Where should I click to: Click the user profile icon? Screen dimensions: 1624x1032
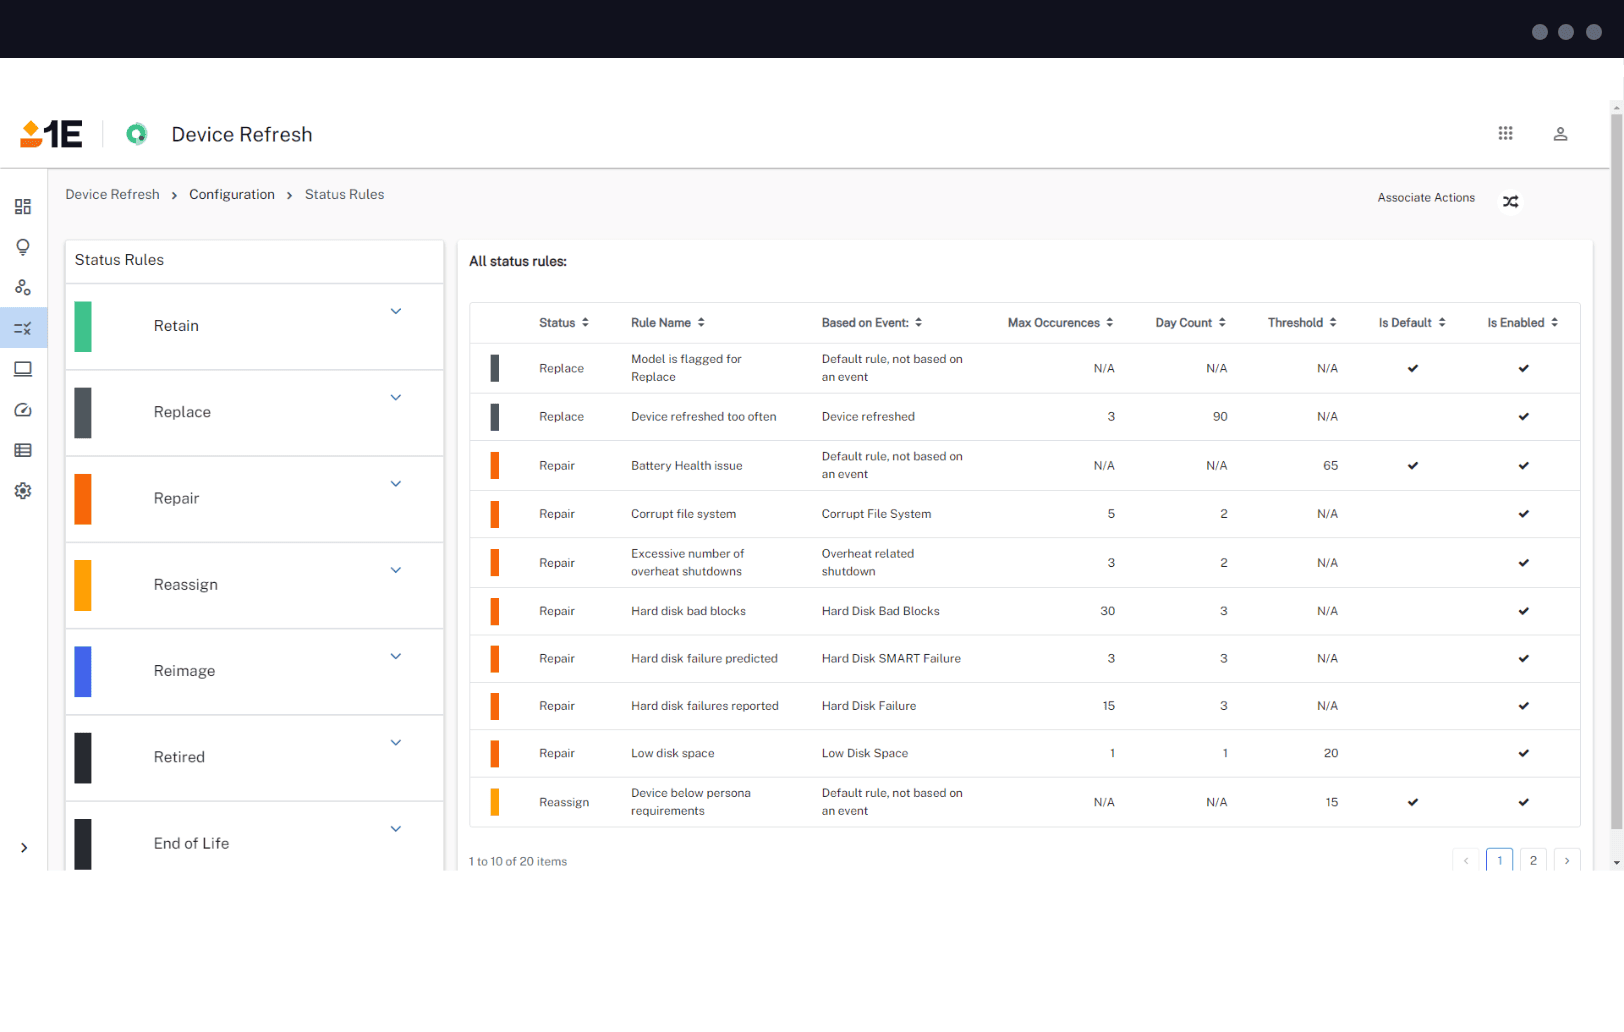1561,133
